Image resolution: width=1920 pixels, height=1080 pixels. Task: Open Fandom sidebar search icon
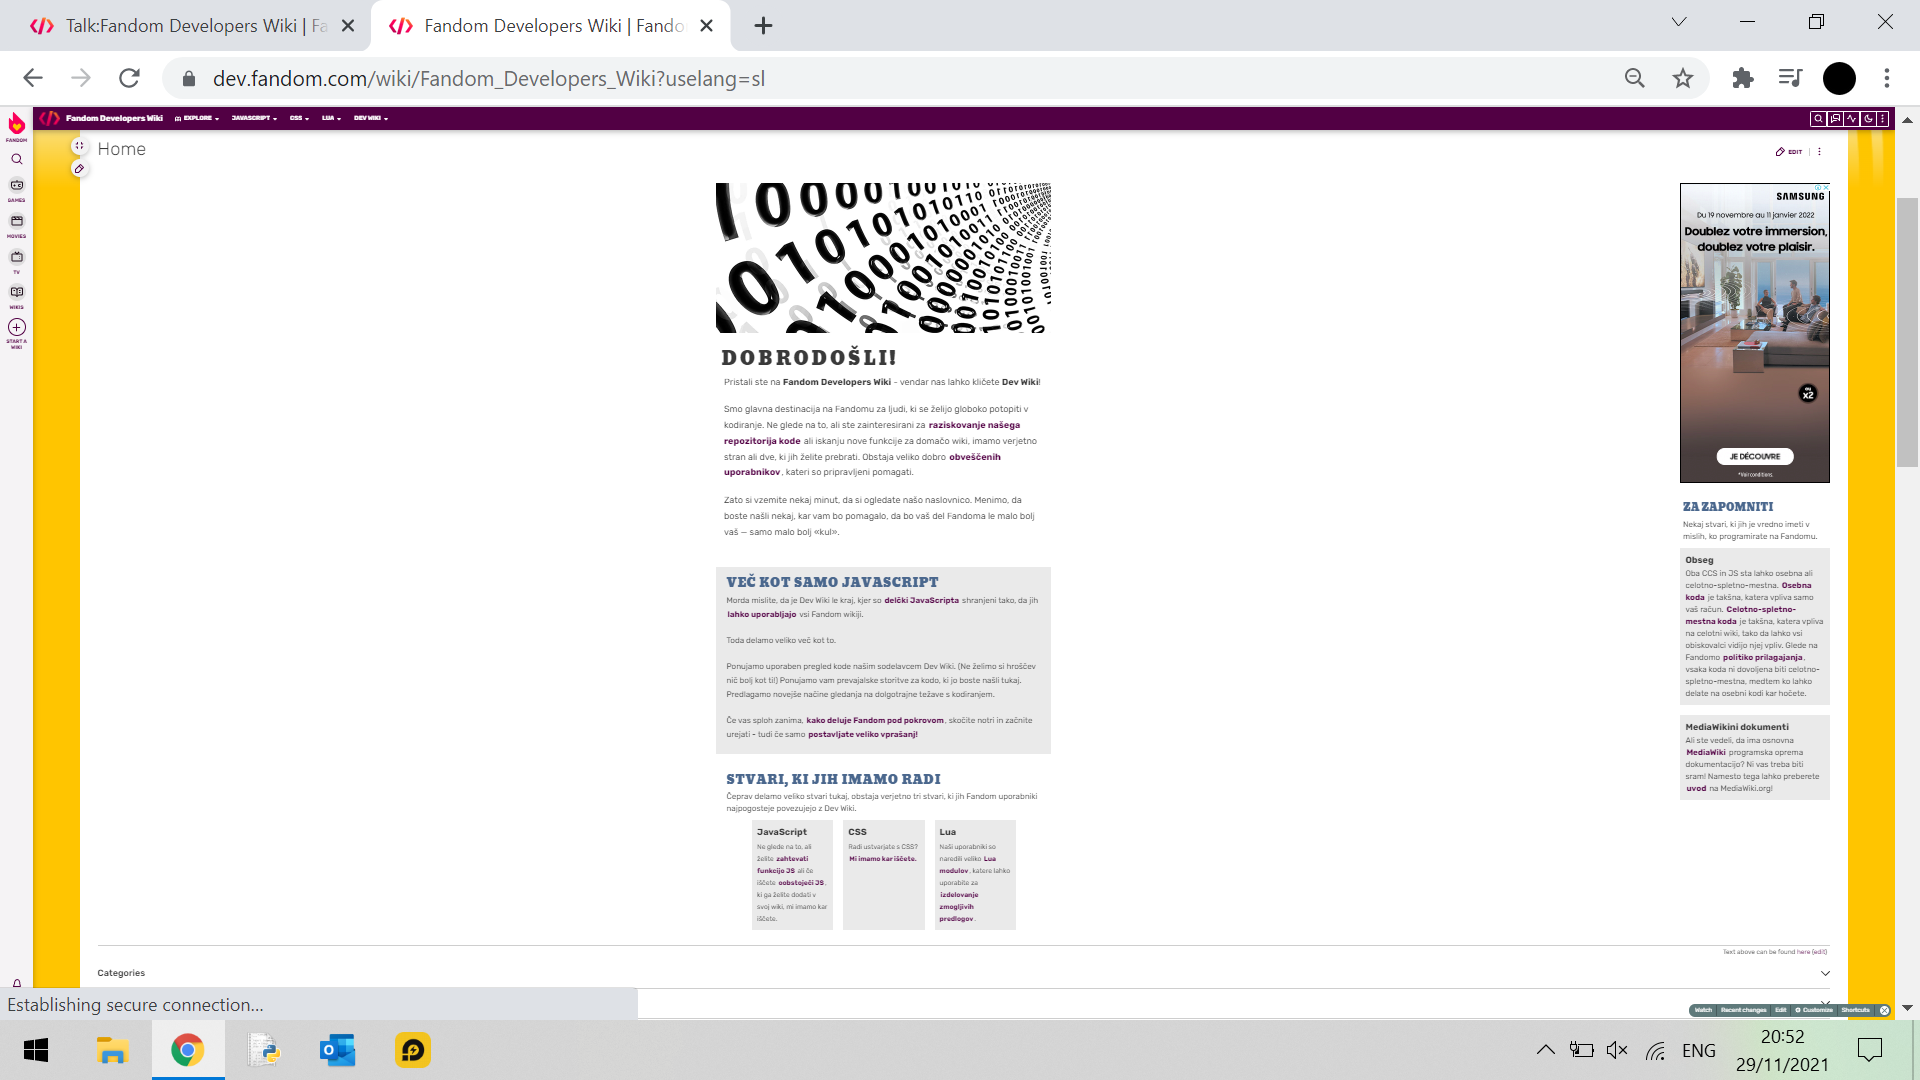click(17, 159)
